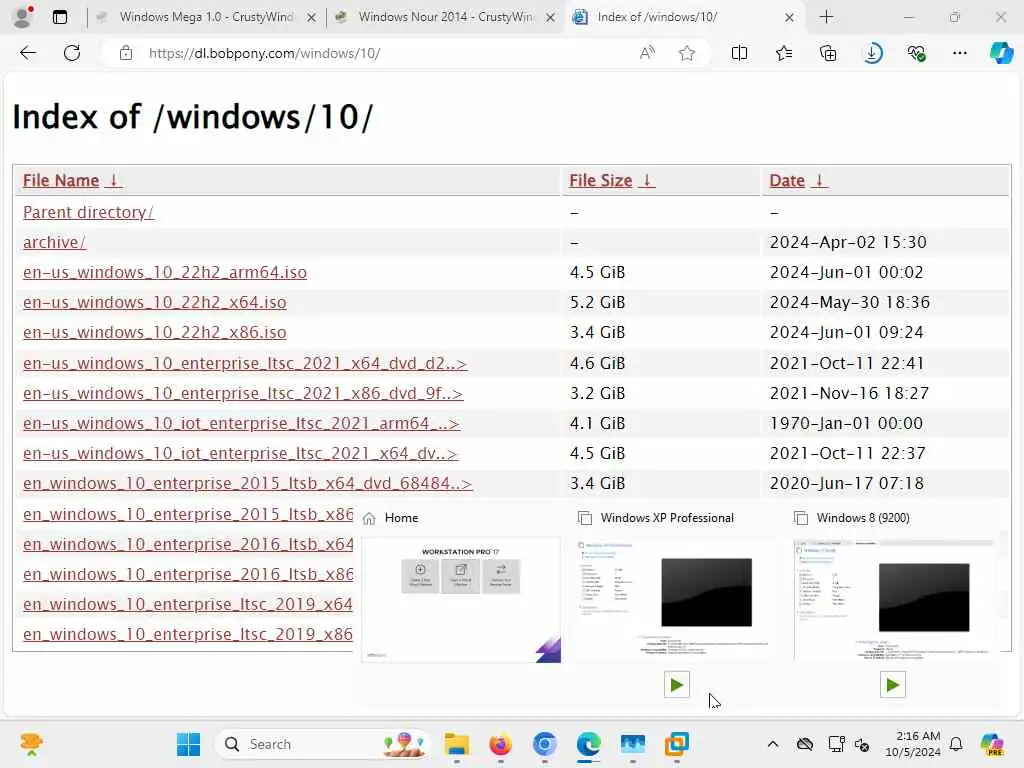Image resolution: width=1024 pixels, height=768 pixels.
Task: Switch to Windows Nour 2014 tab
Action: pyautogui.click(x=445, y=17)
